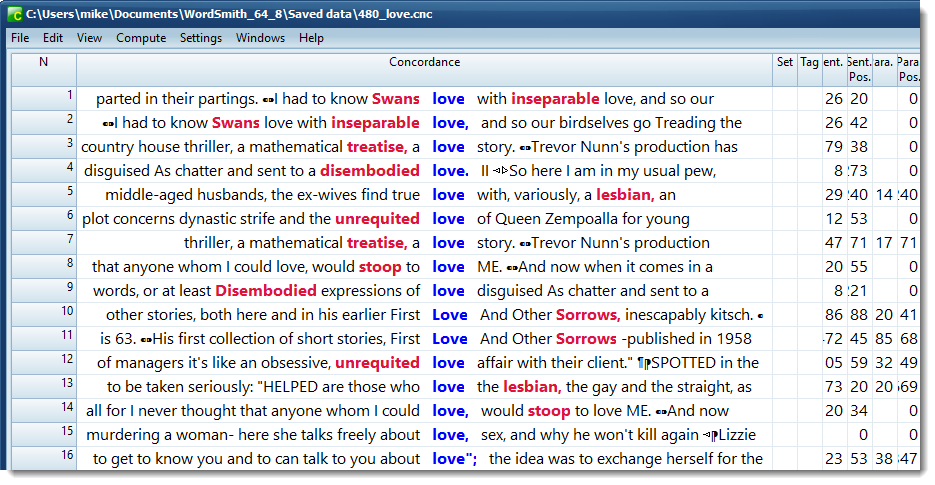935x485 pixels.
Task: Select row number 2 in N column
Action: (x=44, y=122)
